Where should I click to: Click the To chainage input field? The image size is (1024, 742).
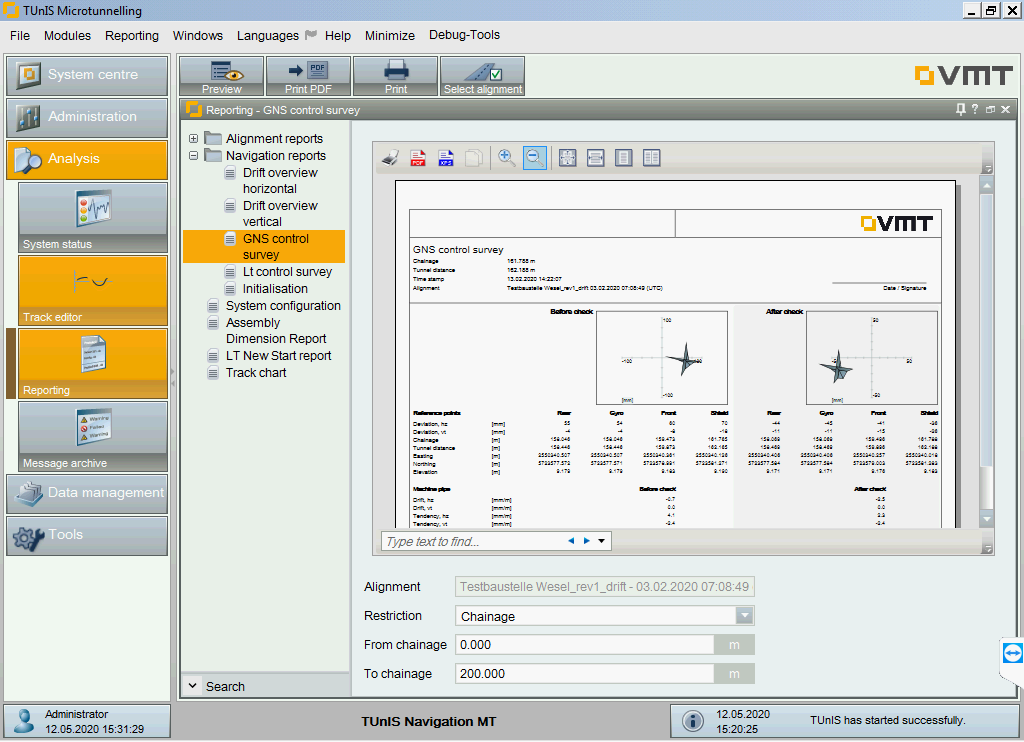pyautogui.click(x=584, y=673)
